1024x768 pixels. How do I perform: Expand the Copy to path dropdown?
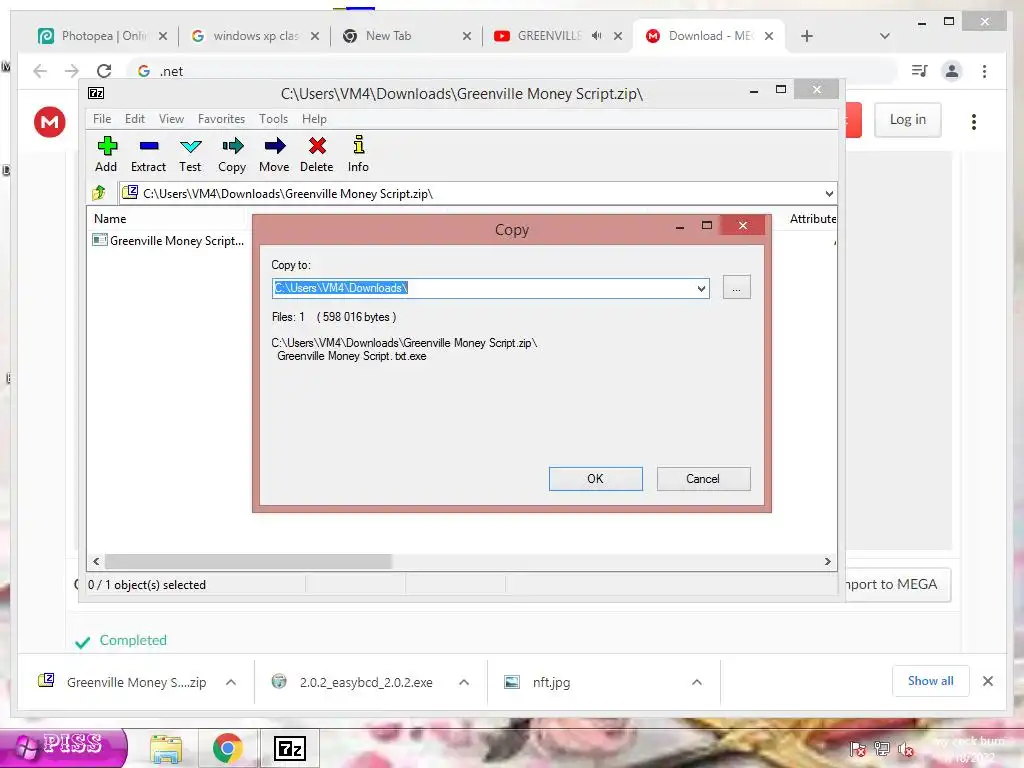click(701, 288)
